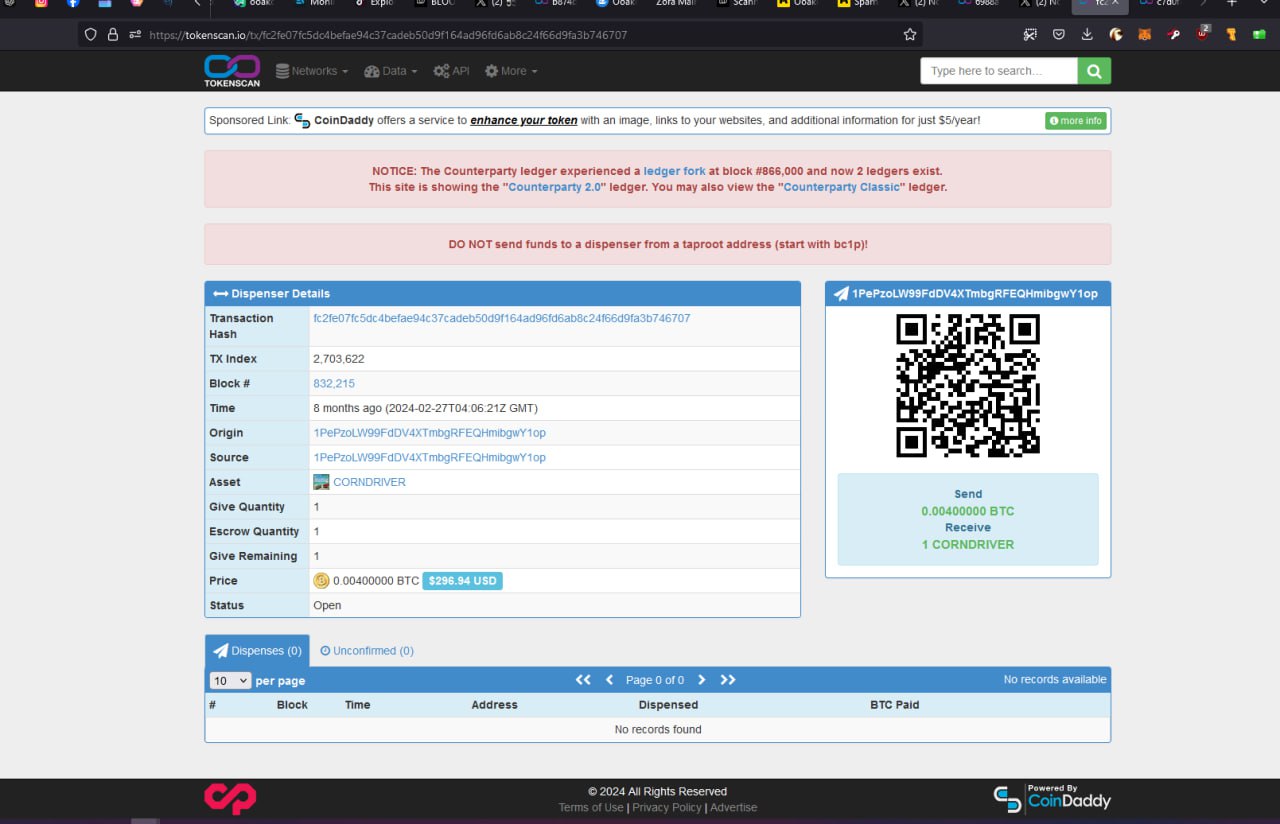Open the Downloads arrow icon
This screenshot has height=824, width=1280.
click(x=1087, y=34)
